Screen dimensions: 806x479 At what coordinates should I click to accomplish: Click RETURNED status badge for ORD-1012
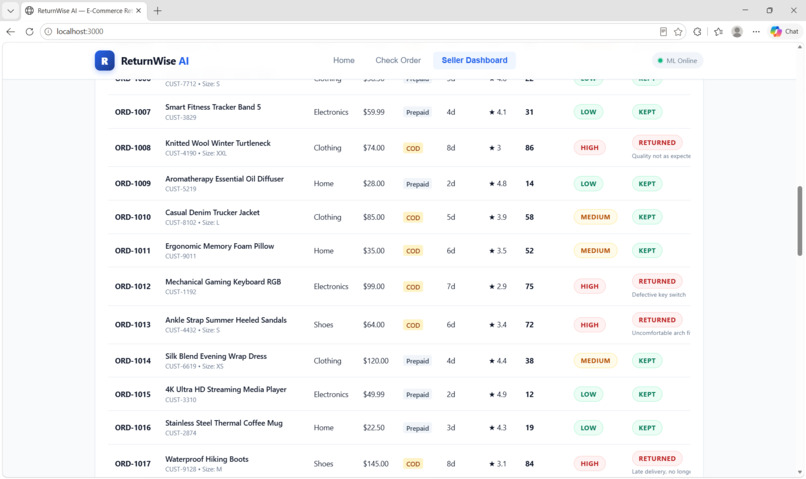(657, 282)
